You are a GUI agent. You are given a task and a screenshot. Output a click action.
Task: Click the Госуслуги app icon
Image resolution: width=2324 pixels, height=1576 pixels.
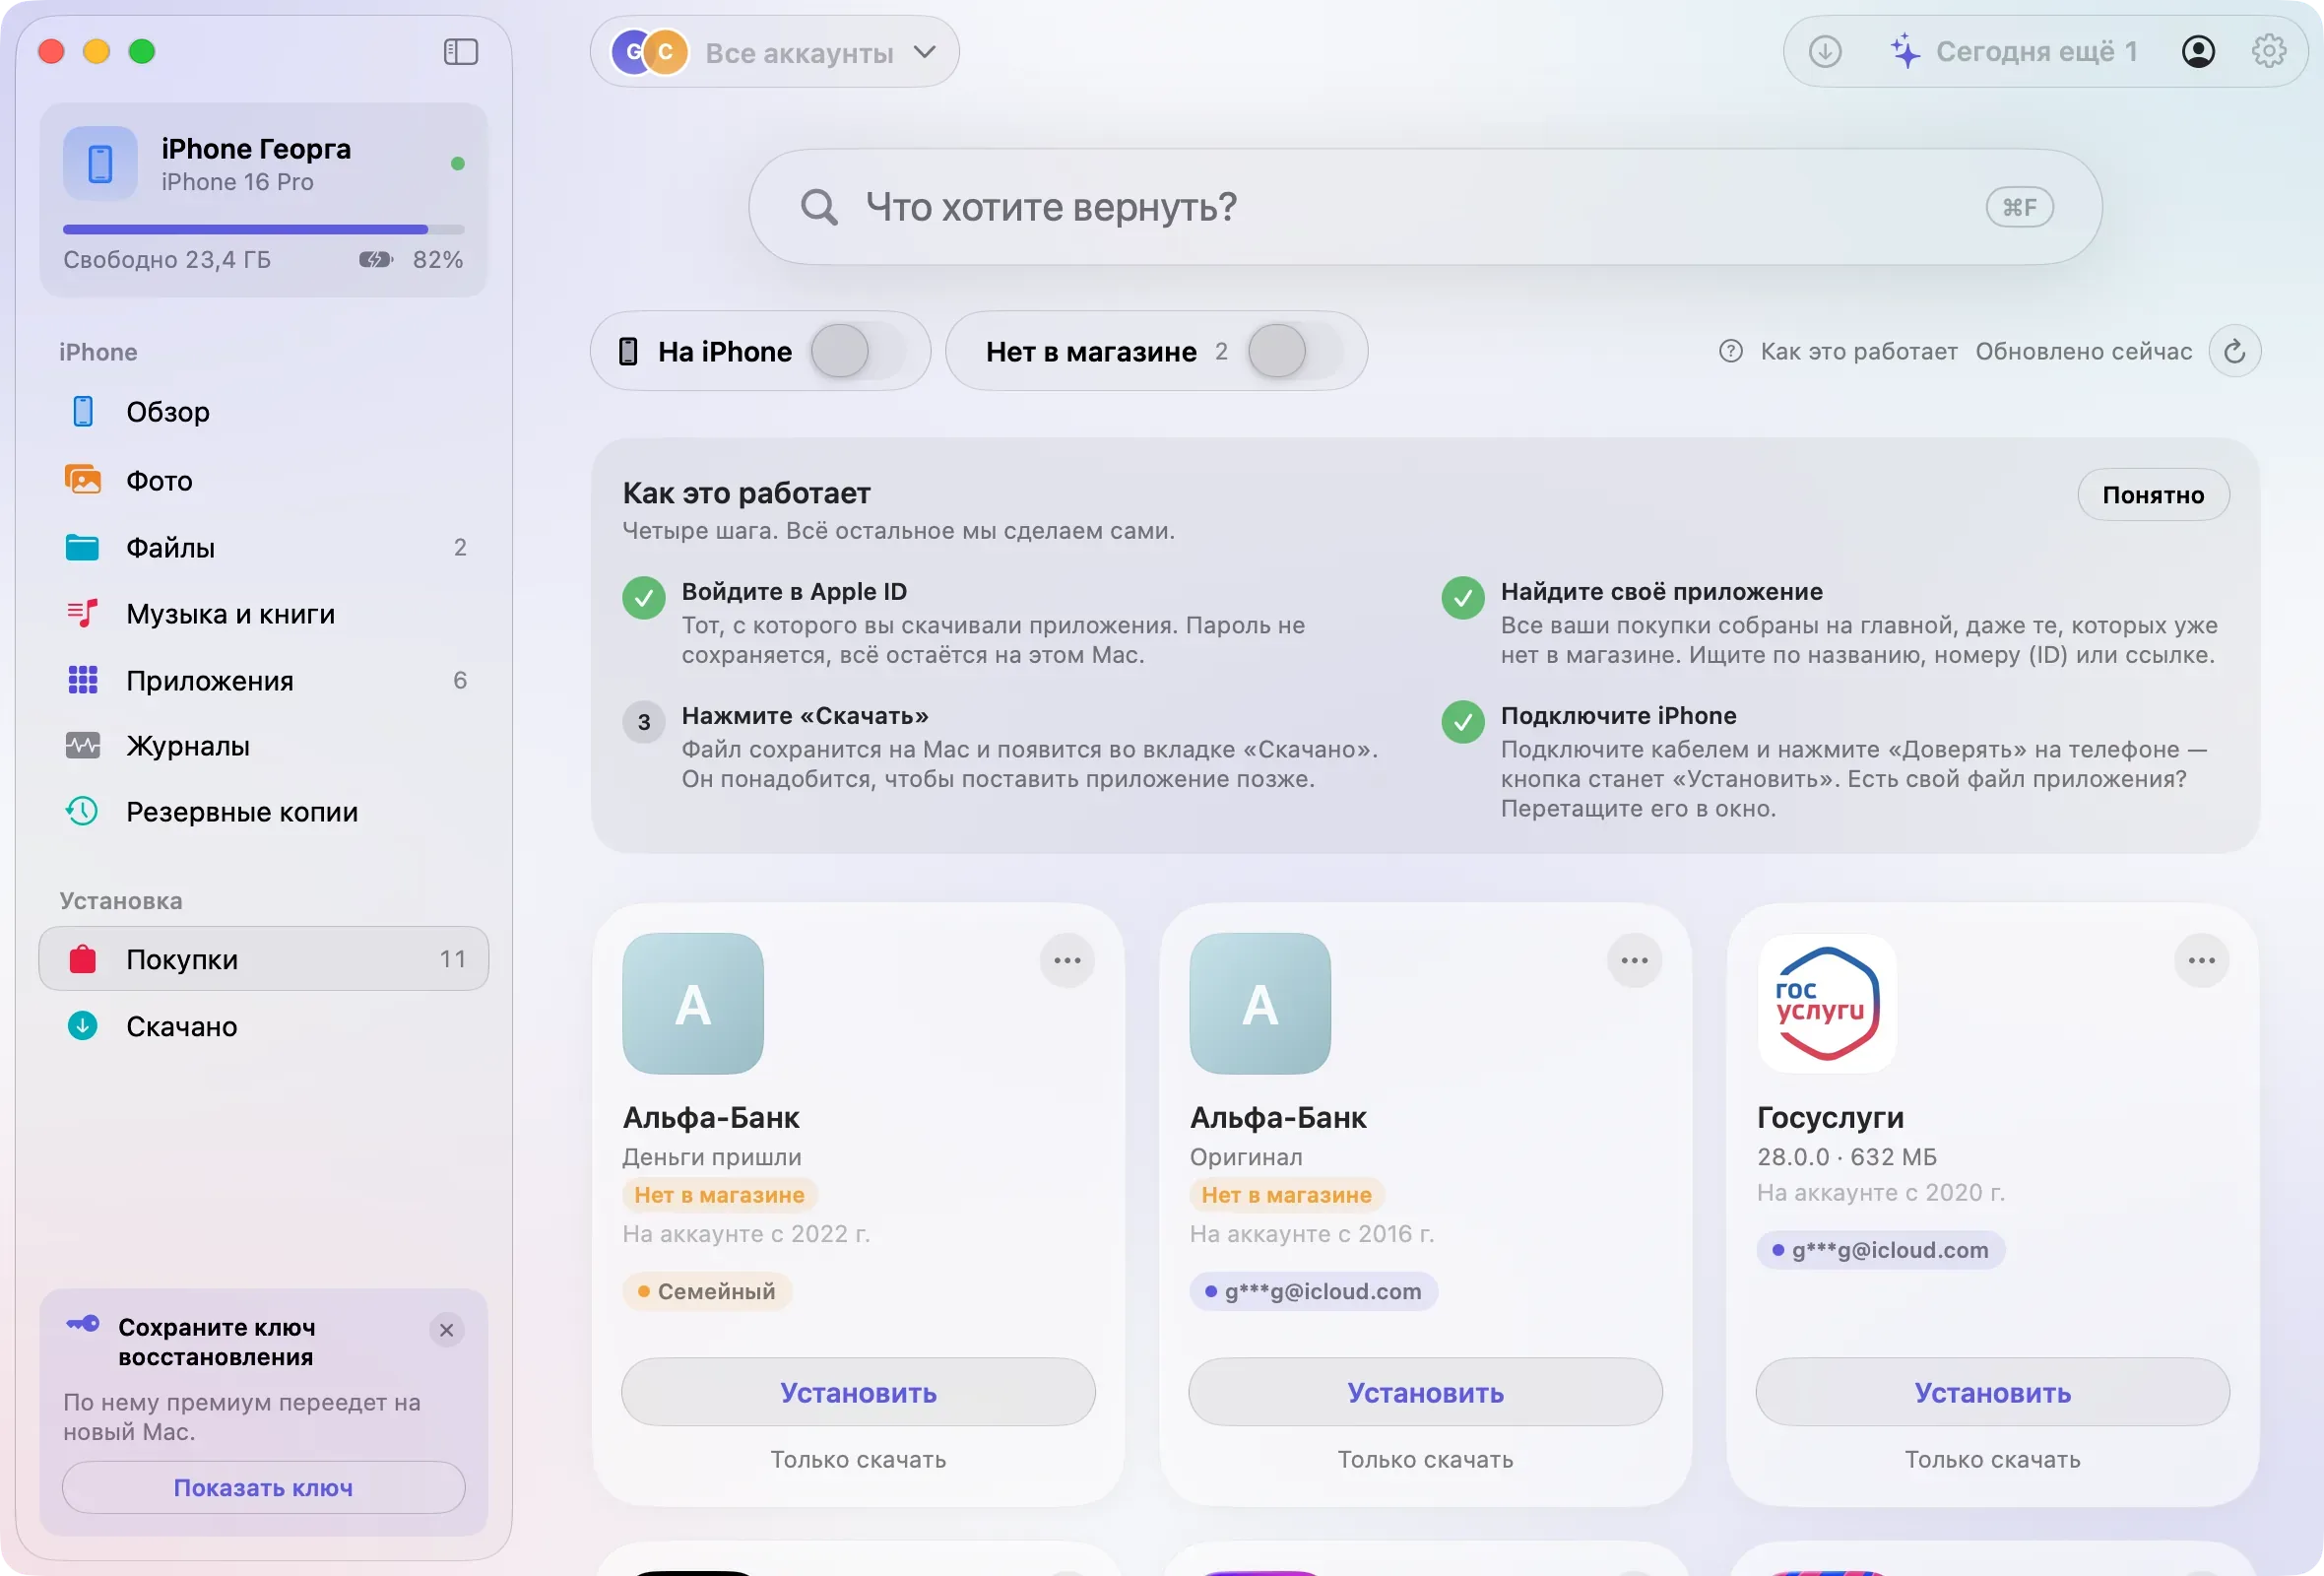point(1826,1003)
